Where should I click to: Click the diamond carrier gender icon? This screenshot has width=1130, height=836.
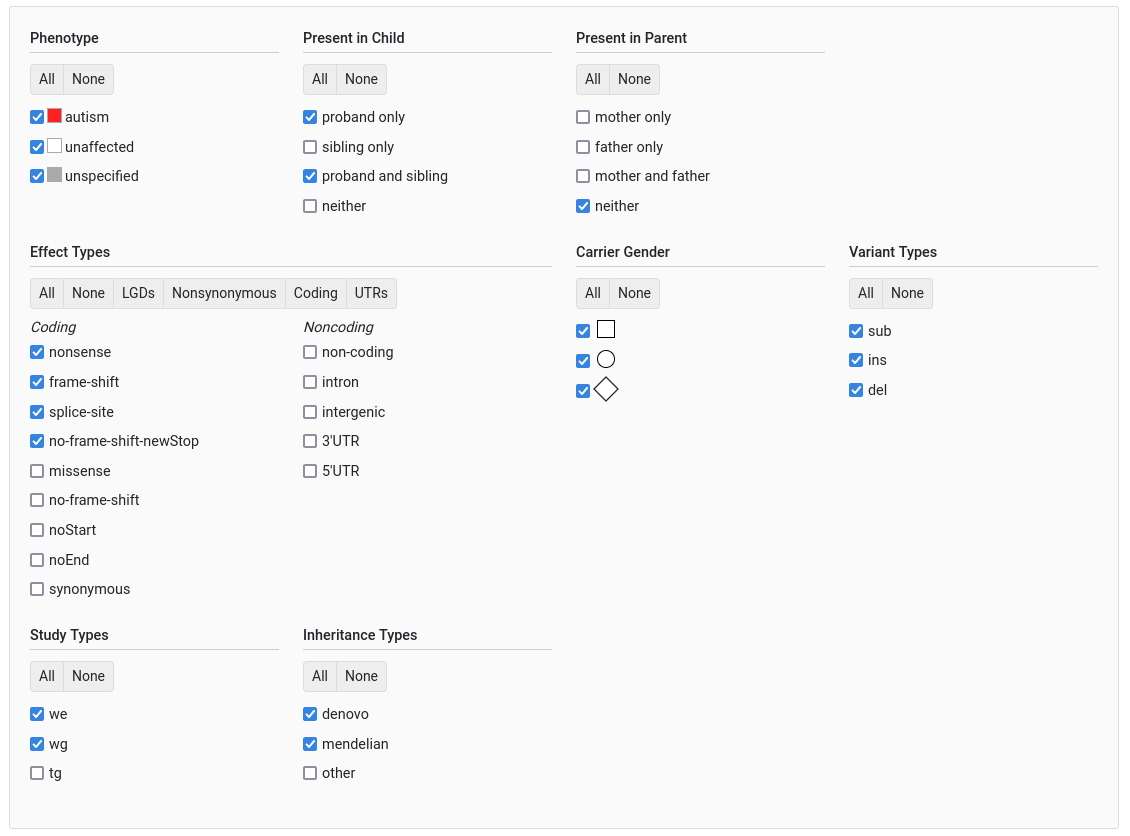pyautogui.click(x=605, y=390)
